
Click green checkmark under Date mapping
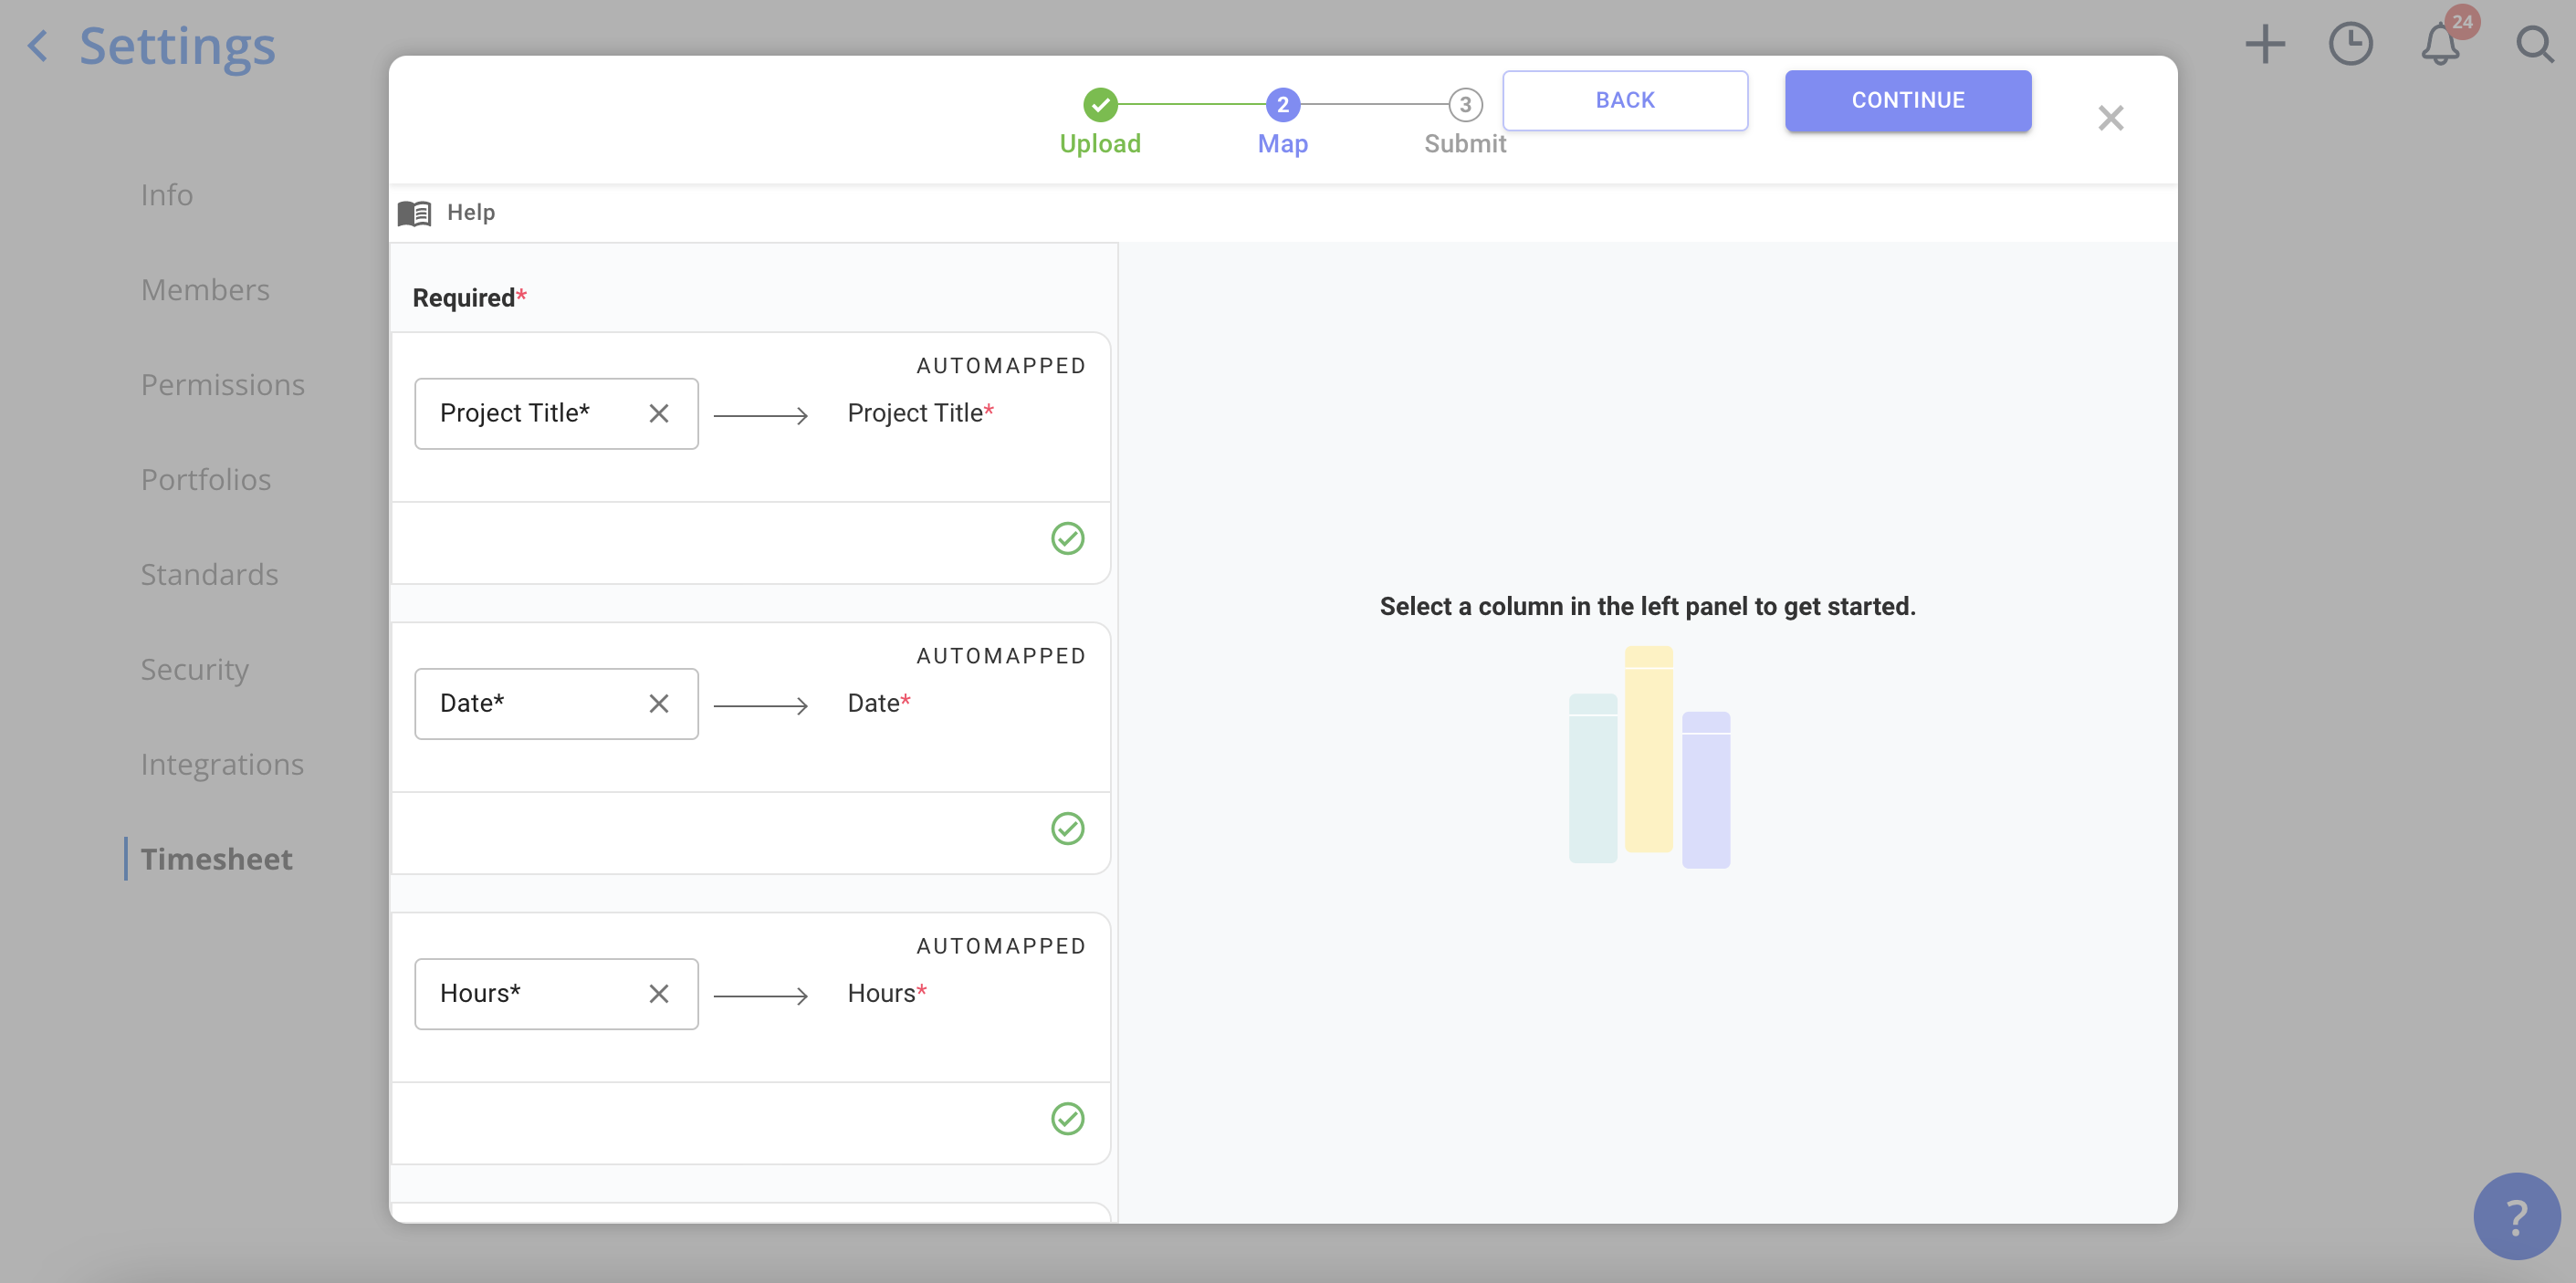[x=1067, y=829]
